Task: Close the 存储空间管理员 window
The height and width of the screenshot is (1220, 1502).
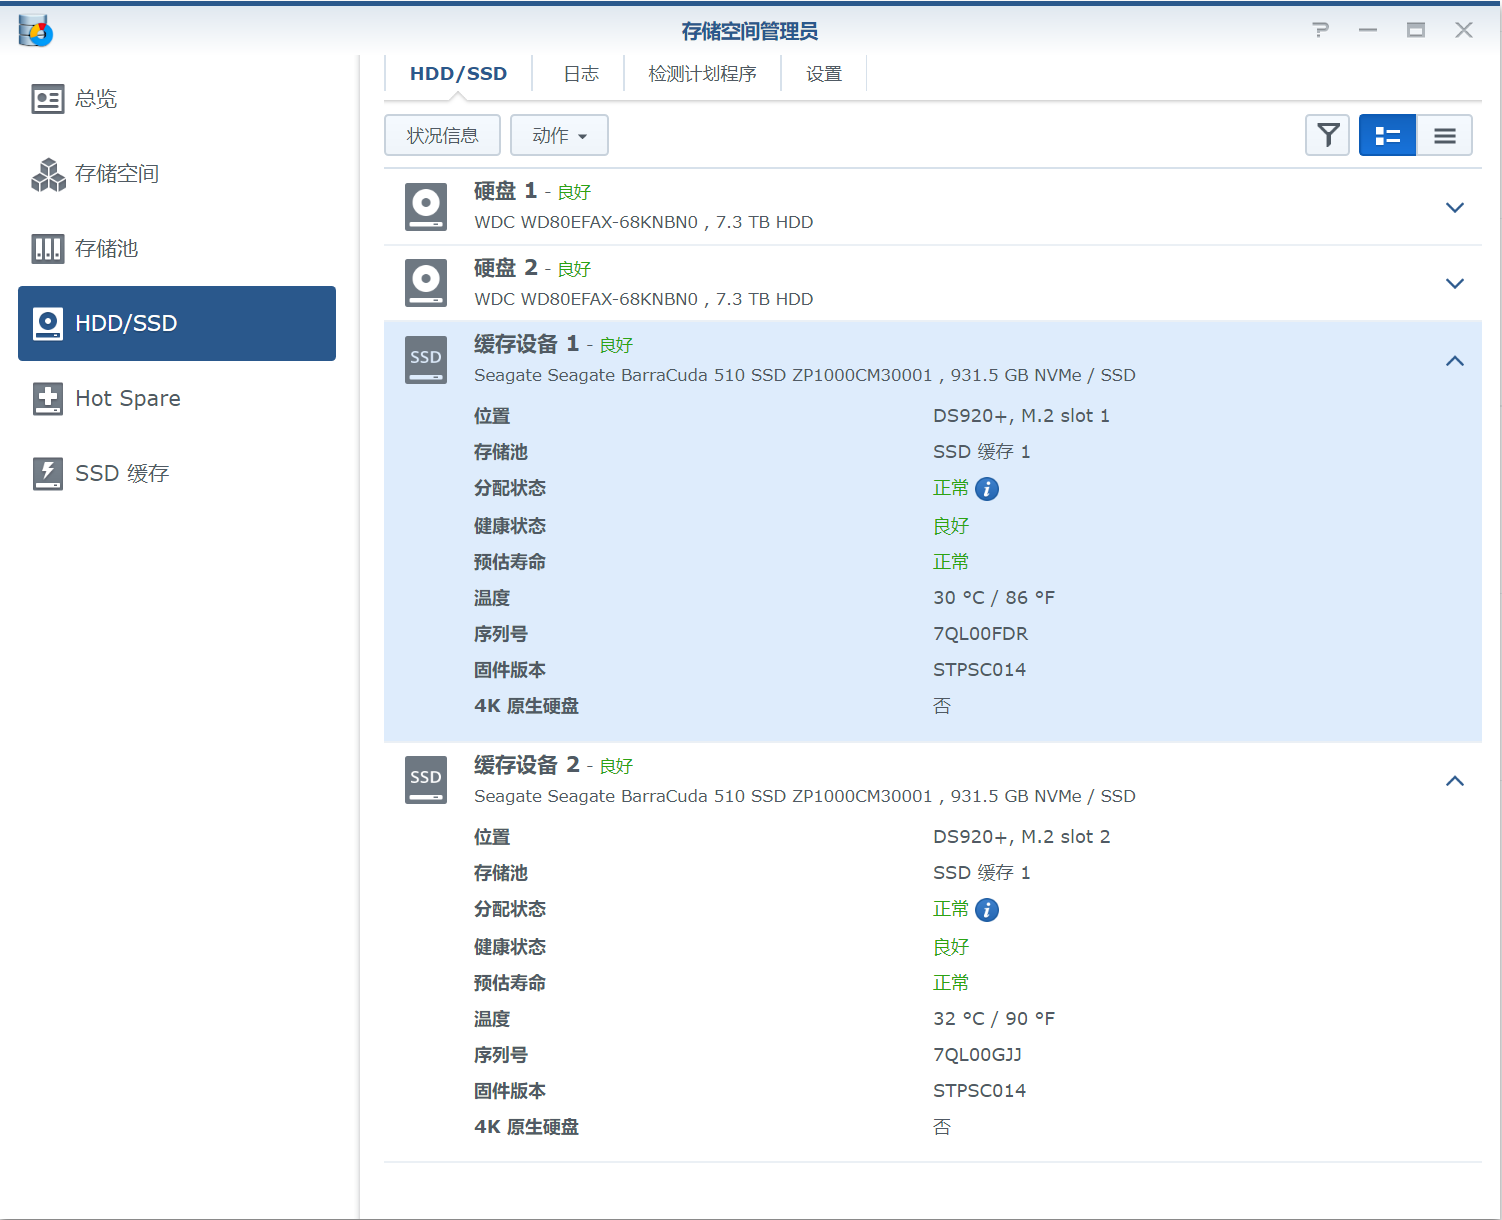Action: tap(1464, 30)
